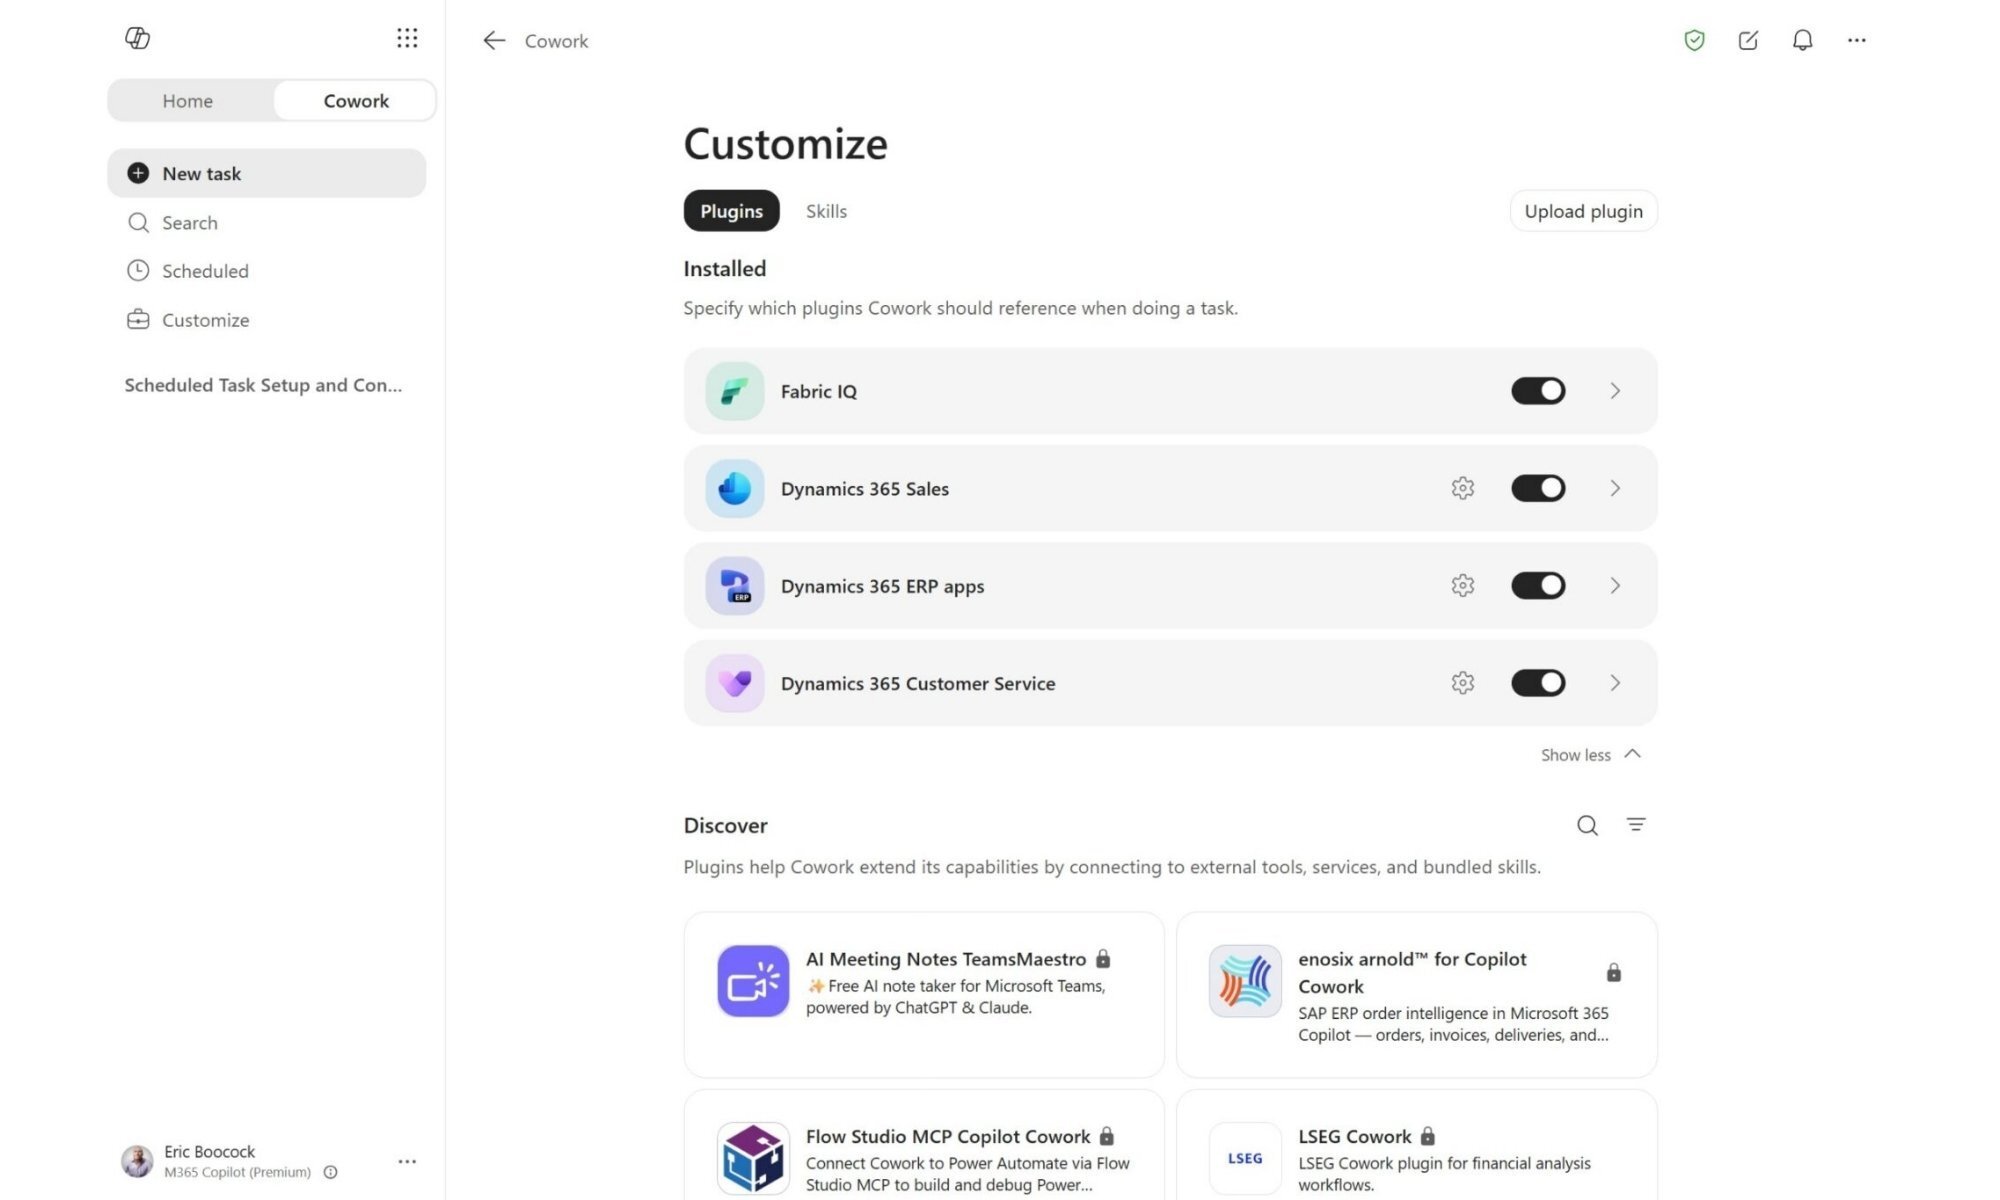Open notifications bell
The height and width of the screenshot is (1200, 2000).
tap(1802, 40)
